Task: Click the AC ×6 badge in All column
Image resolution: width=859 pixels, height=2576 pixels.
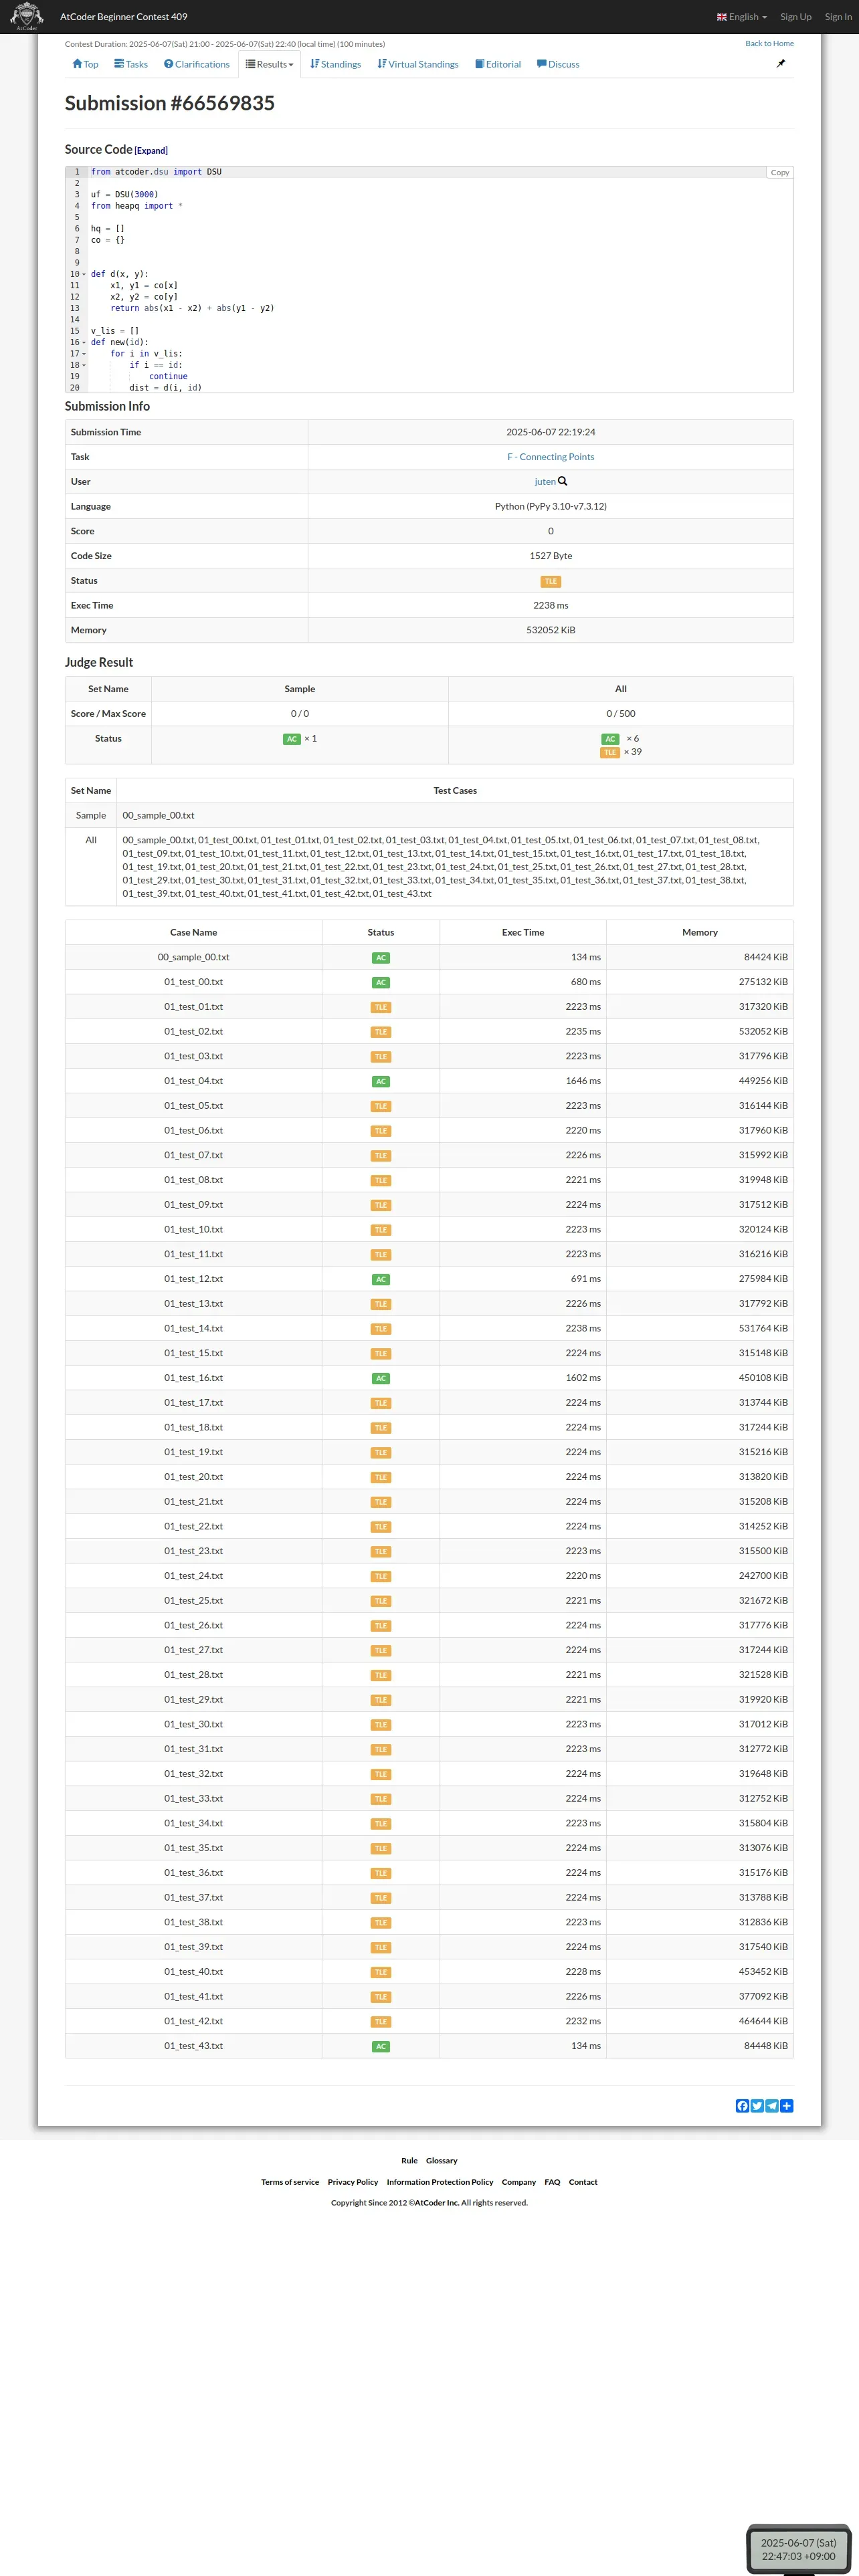Action: (610, 739)
